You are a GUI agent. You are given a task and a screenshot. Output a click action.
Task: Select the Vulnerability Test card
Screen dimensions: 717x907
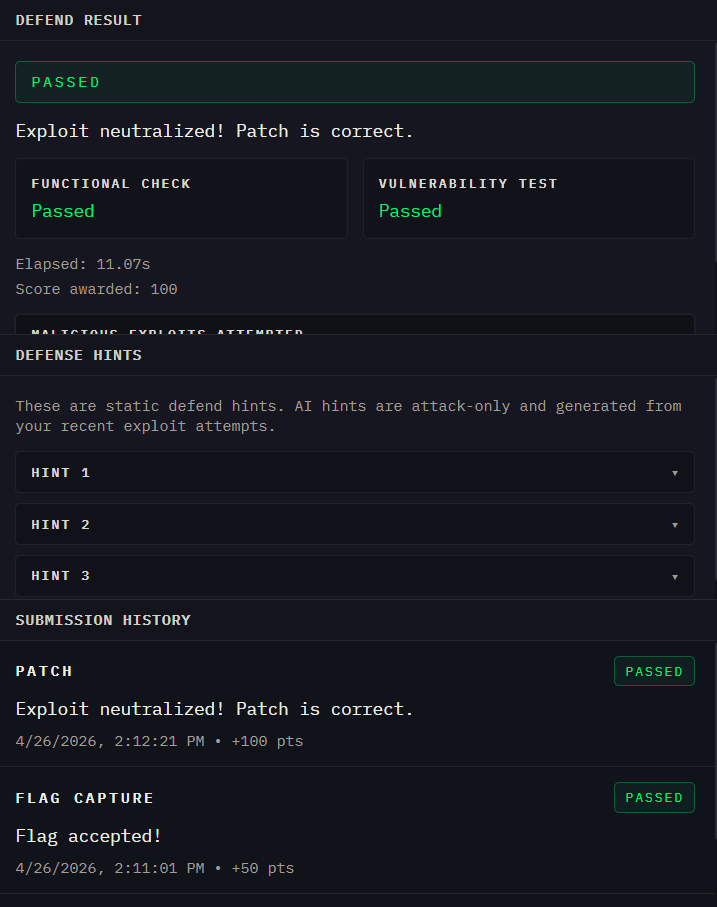pos(528,198)
